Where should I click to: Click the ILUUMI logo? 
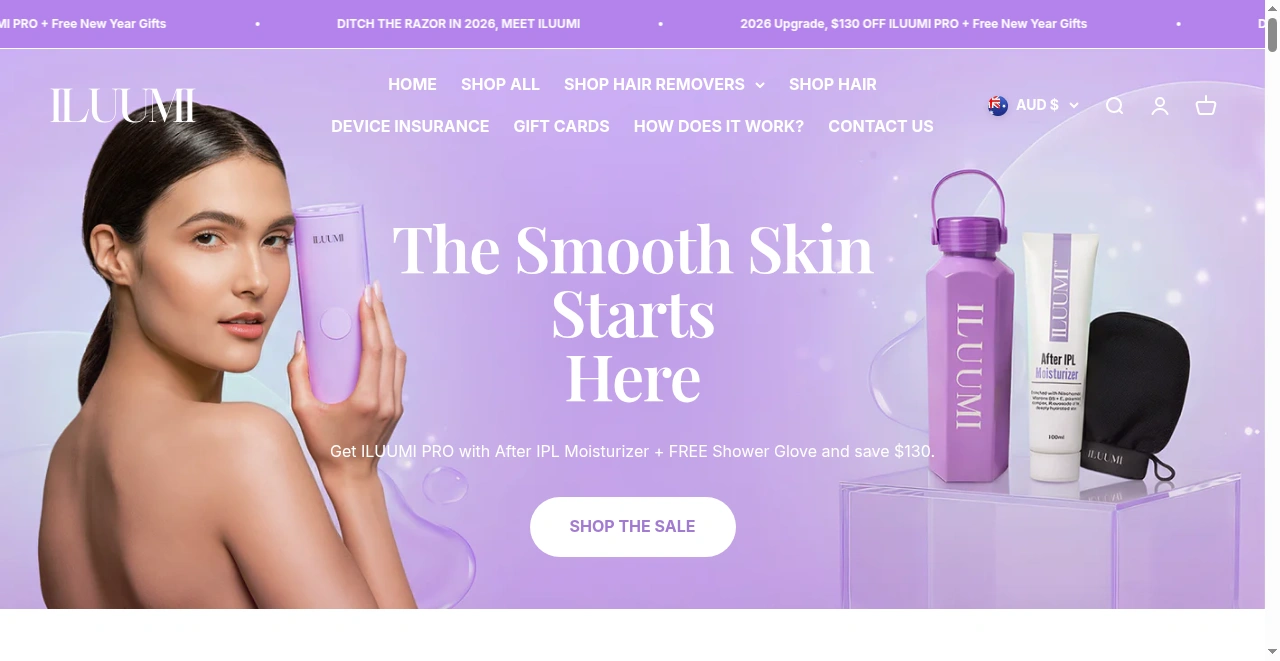(x=123, y=106)
